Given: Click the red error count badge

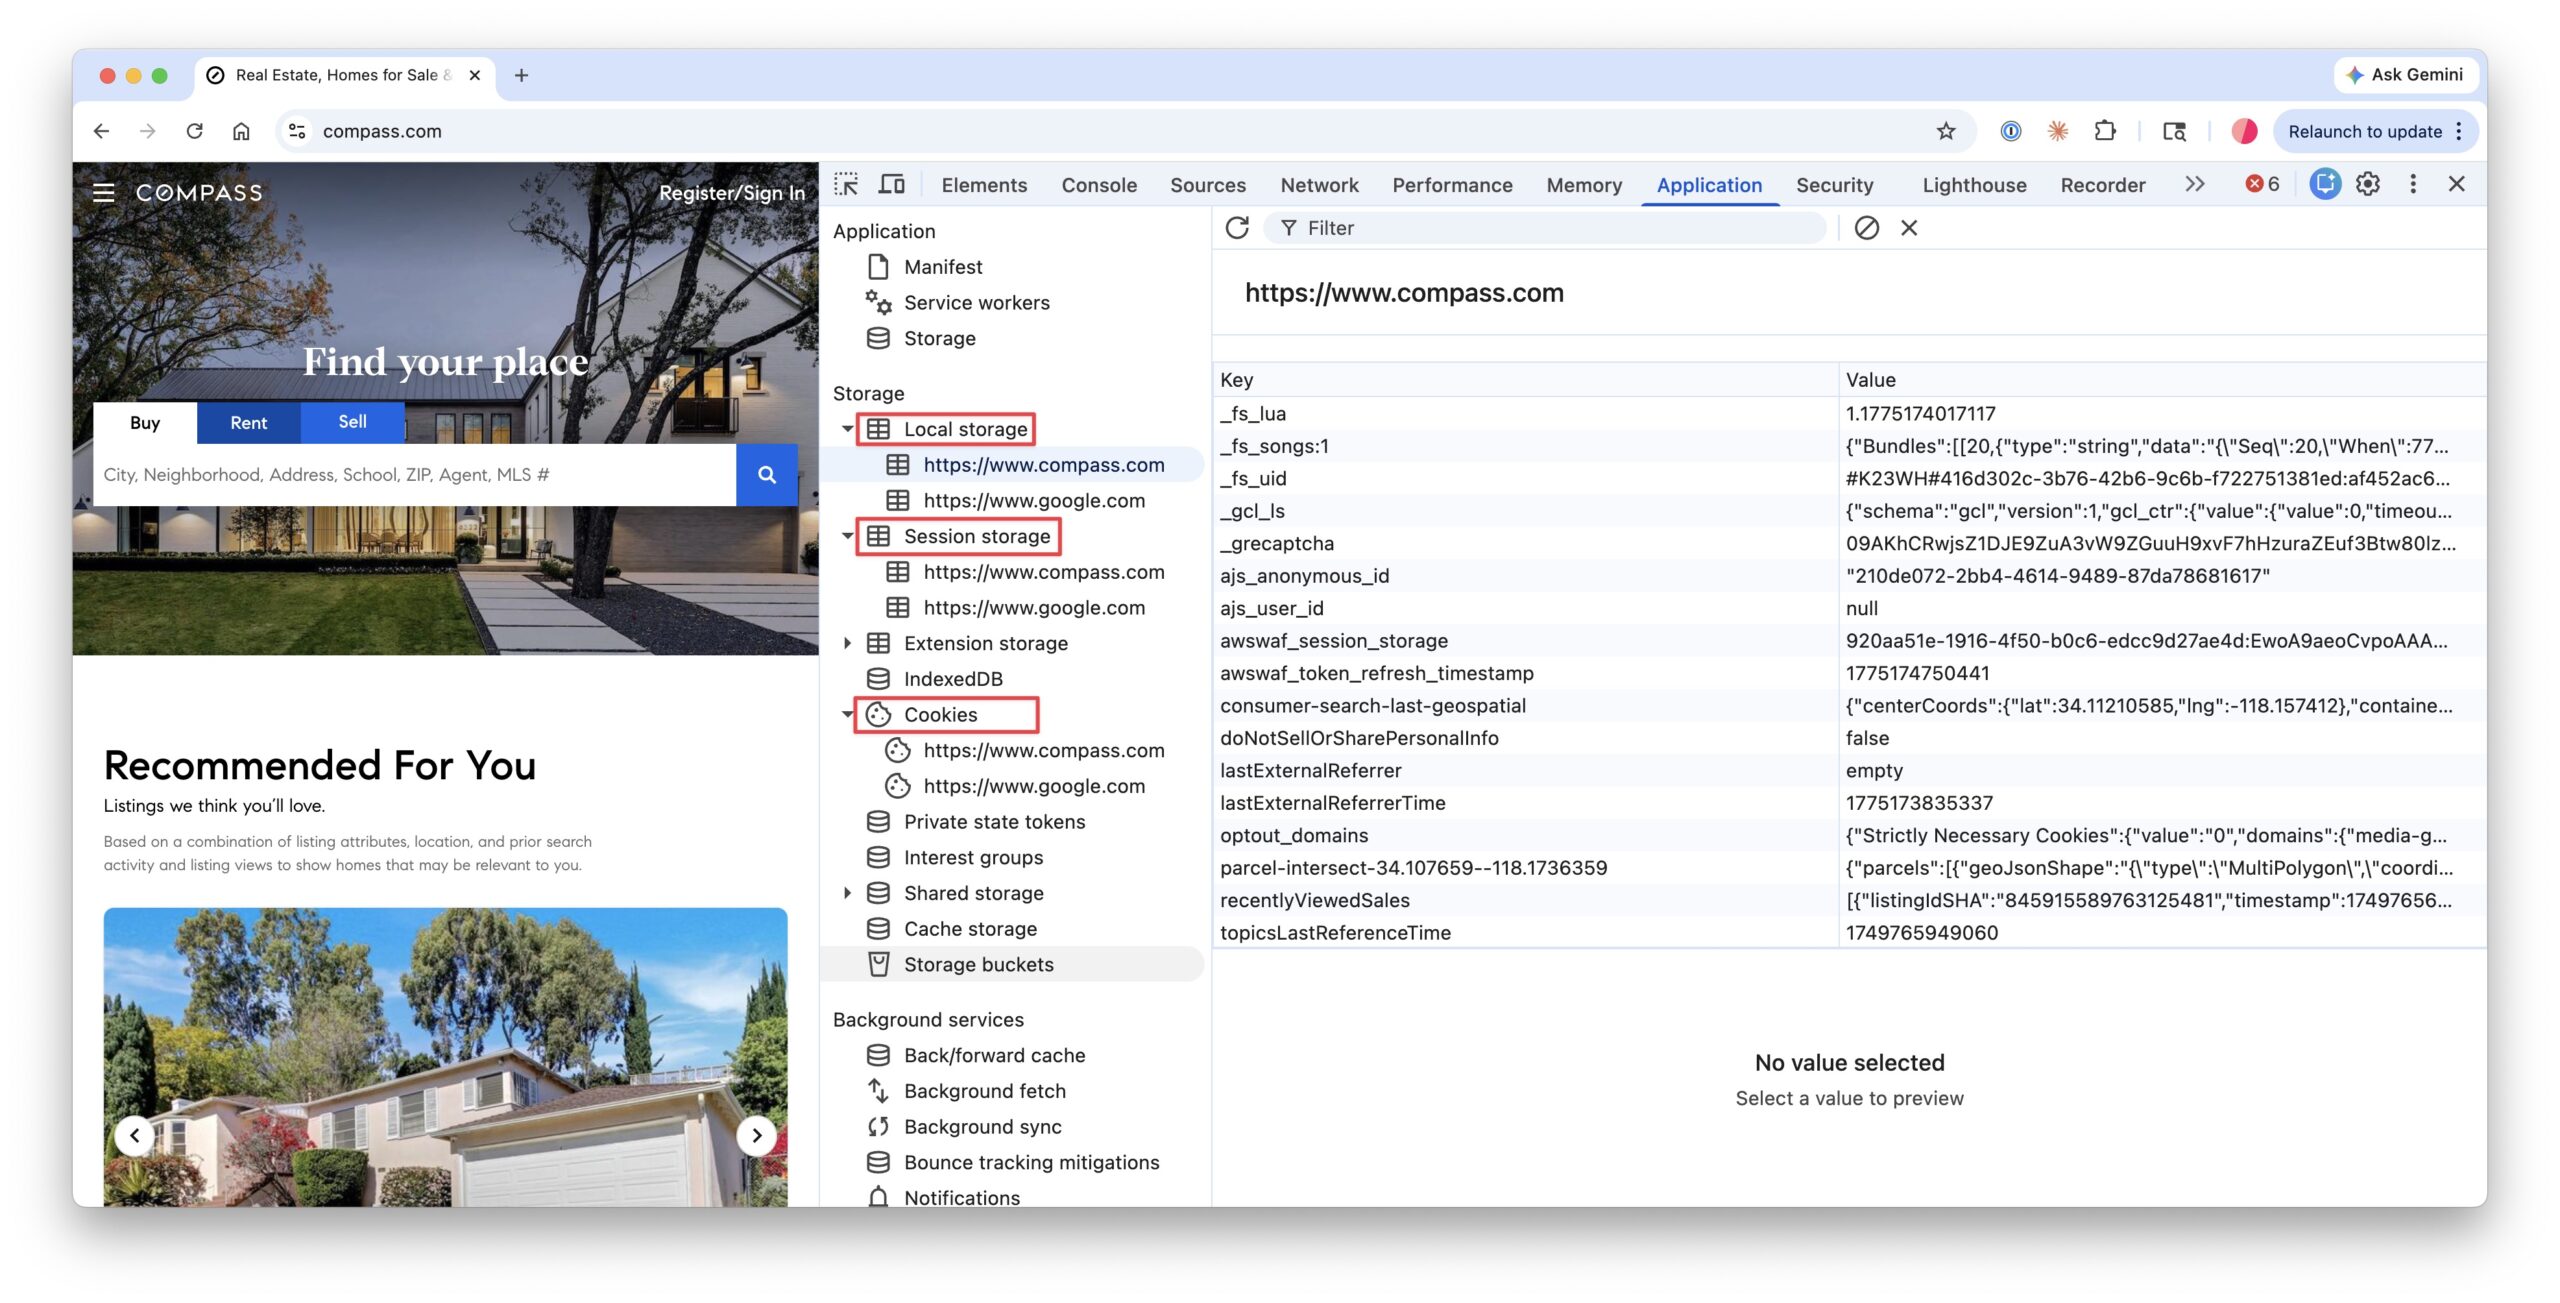Looking at the screenshot, I should (x=2262, y=185).
